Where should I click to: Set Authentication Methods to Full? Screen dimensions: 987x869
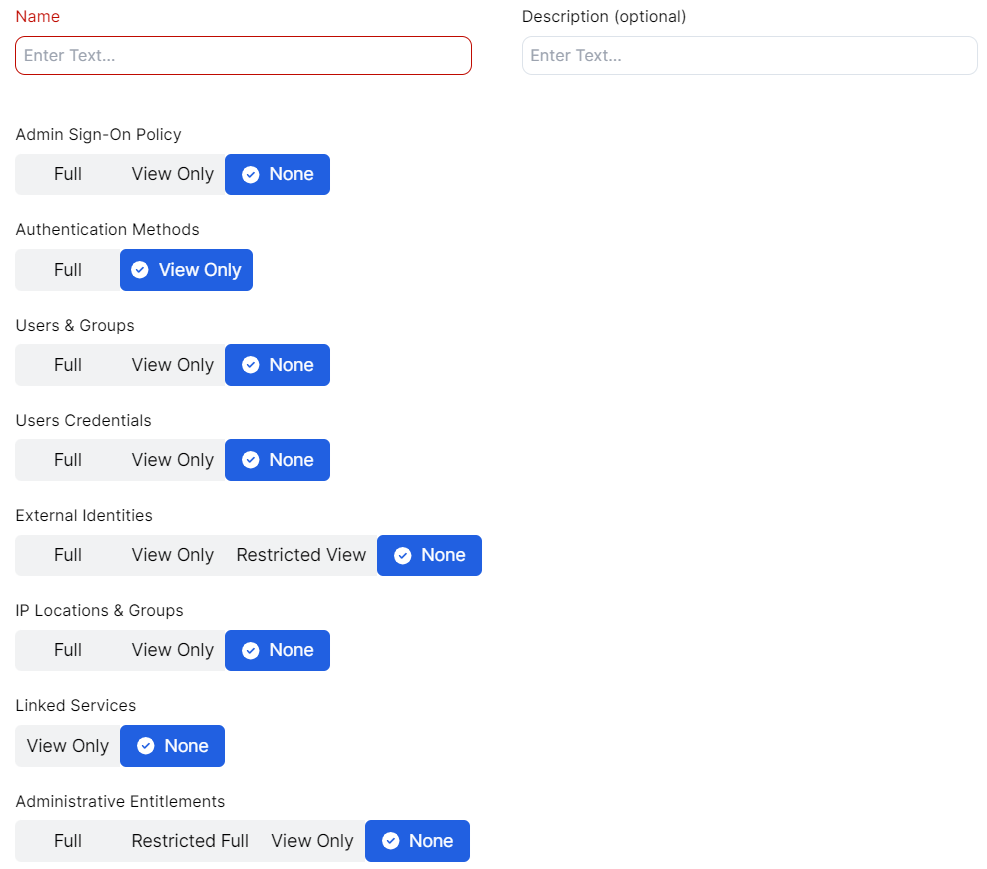point(68,270)
